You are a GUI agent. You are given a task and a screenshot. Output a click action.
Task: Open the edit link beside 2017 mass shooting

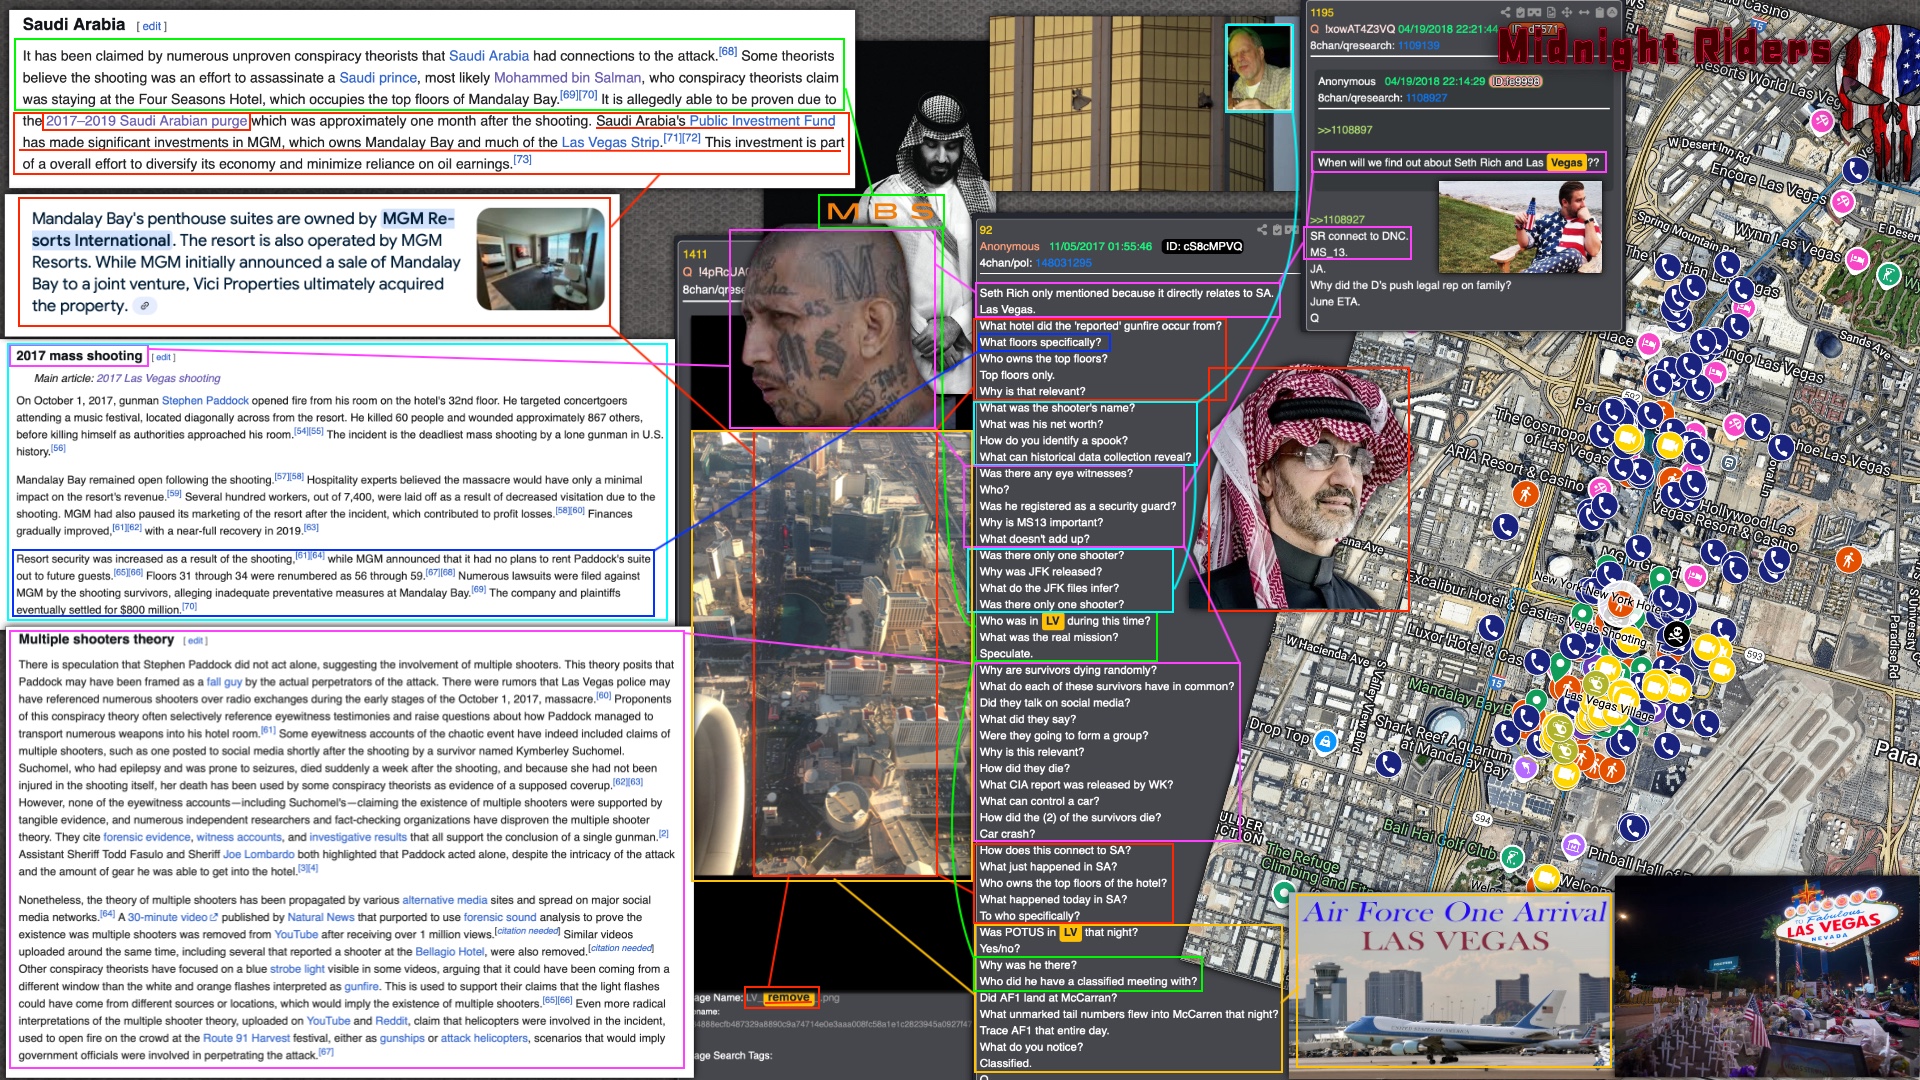click(x=164, y=357)
